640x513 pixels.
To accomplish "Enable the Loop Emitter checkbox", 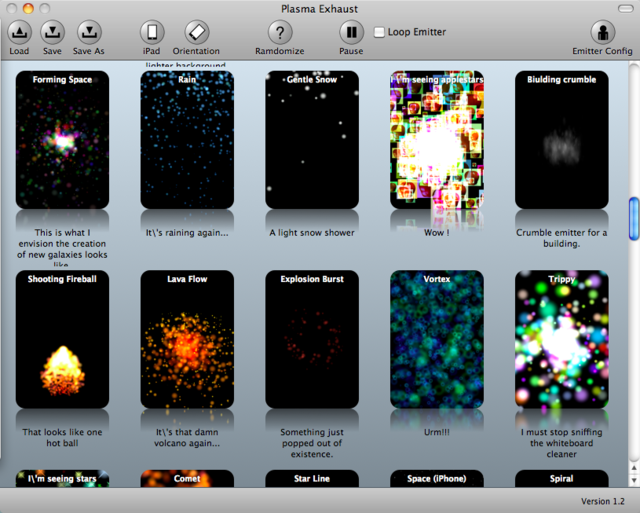I will (379, 32).
